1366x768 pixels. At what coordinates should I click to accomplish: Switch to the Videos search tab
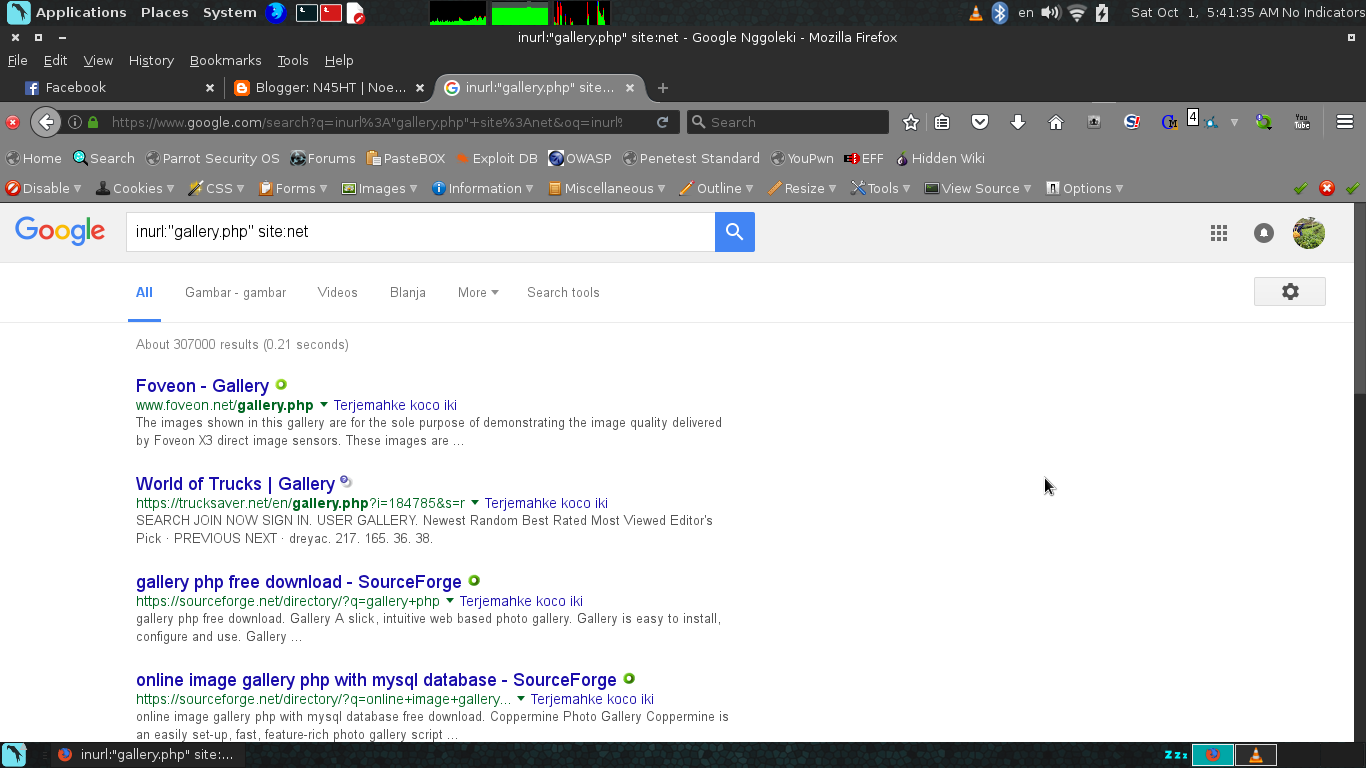point(337,292)
